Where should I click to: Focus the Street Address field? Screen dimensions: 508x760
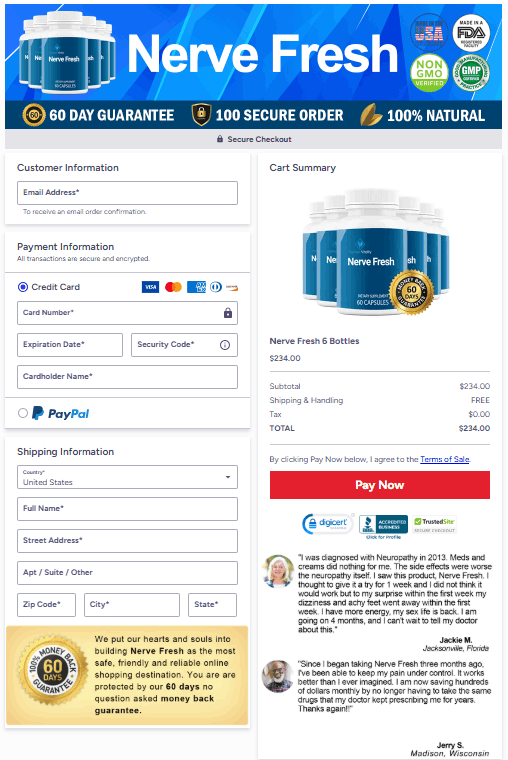[127, 541]
